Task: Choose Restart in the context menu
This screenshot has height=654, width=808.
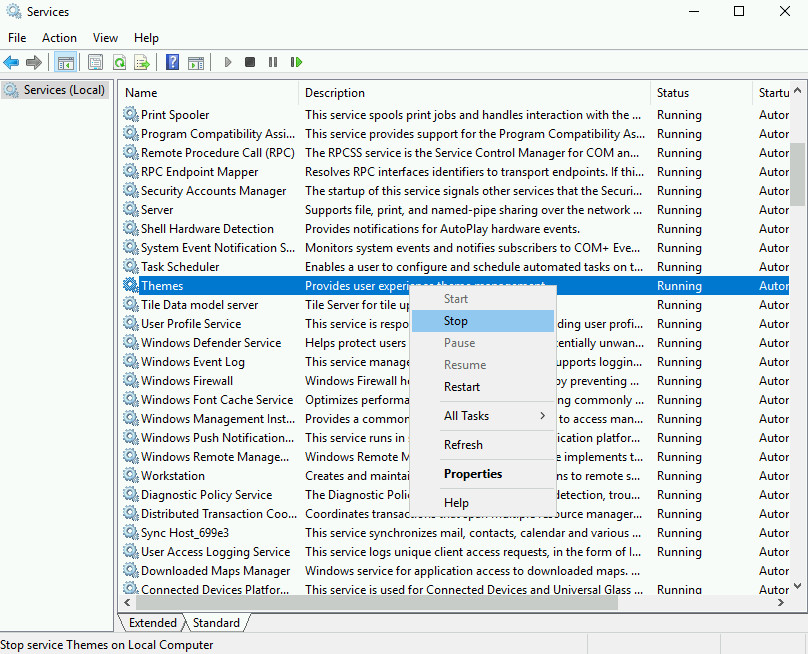Action: (x=483, y=387)
